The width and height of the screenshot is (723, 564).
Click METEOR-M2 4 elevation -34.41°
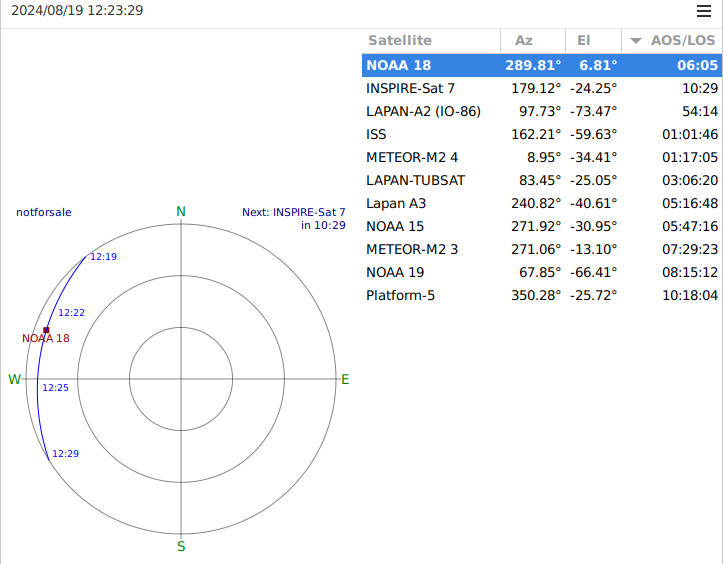(593, 157)
